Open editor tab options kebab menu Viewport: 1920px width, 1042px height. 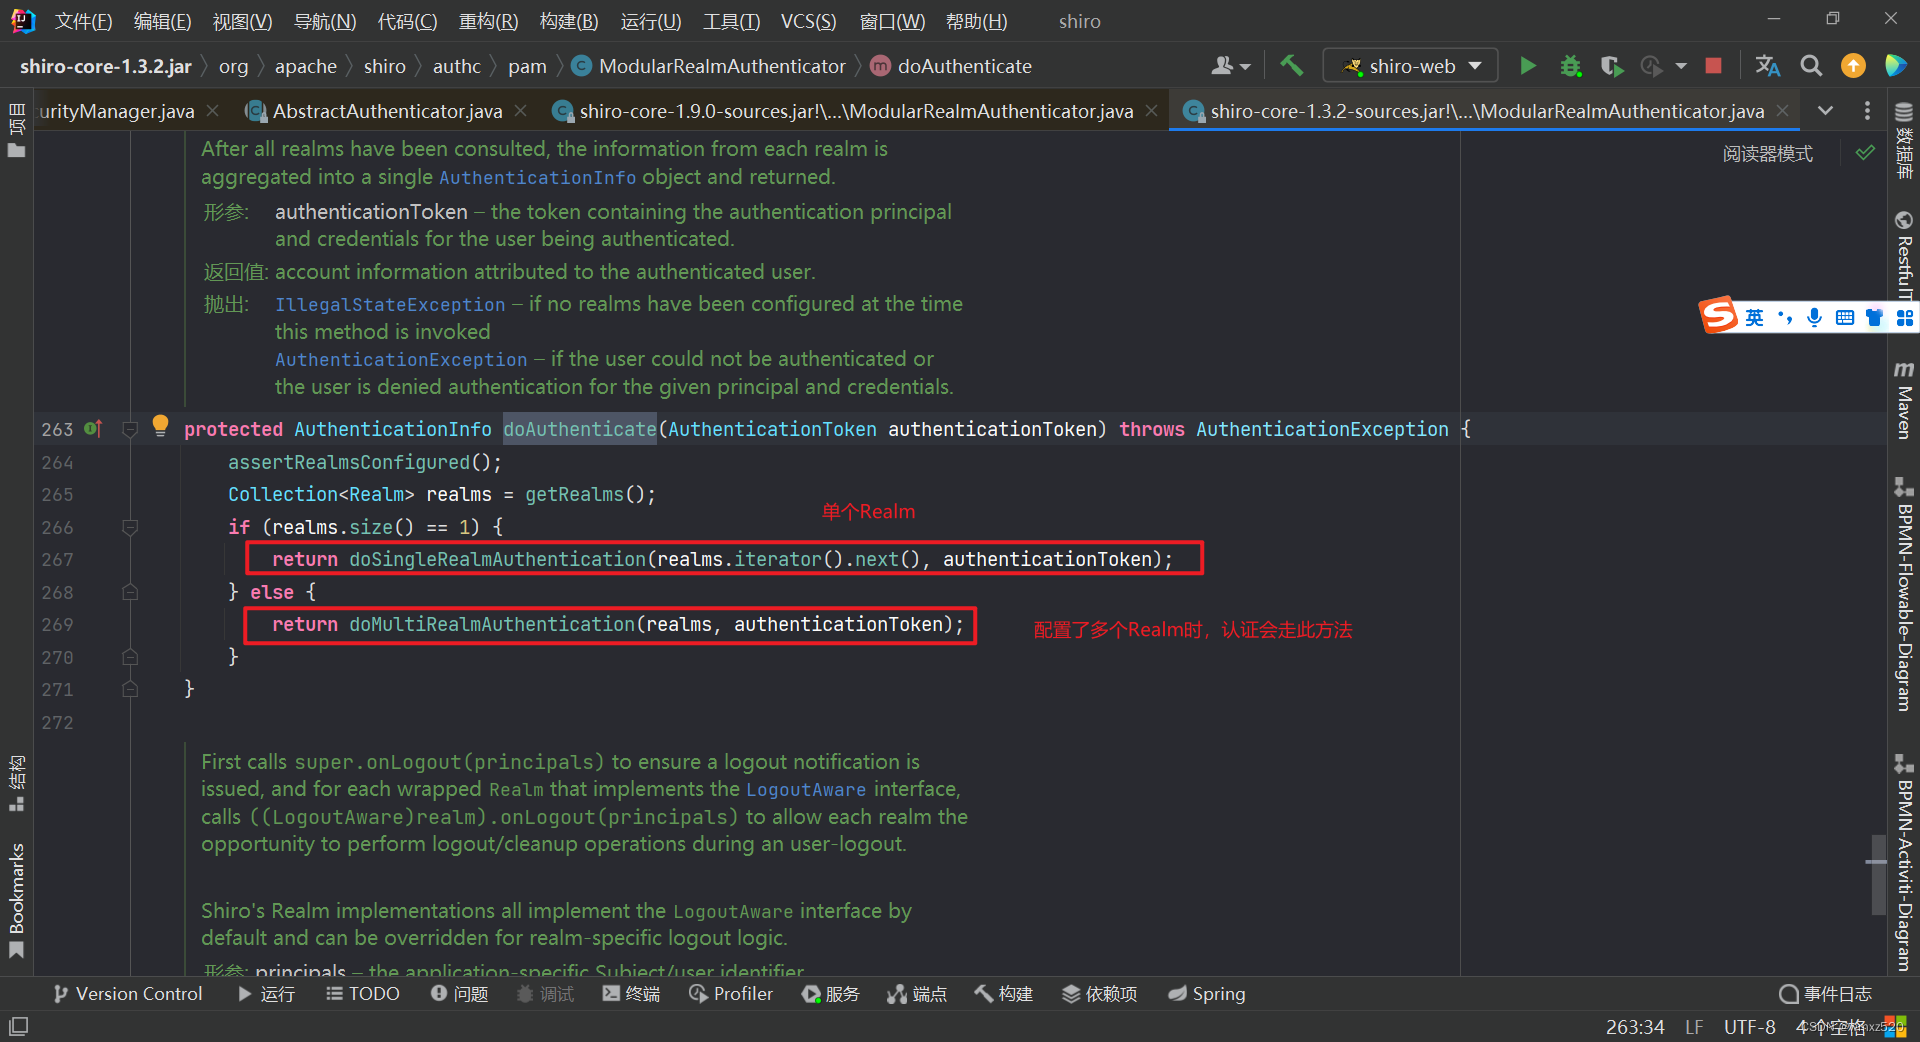(x=1867, y=111)
